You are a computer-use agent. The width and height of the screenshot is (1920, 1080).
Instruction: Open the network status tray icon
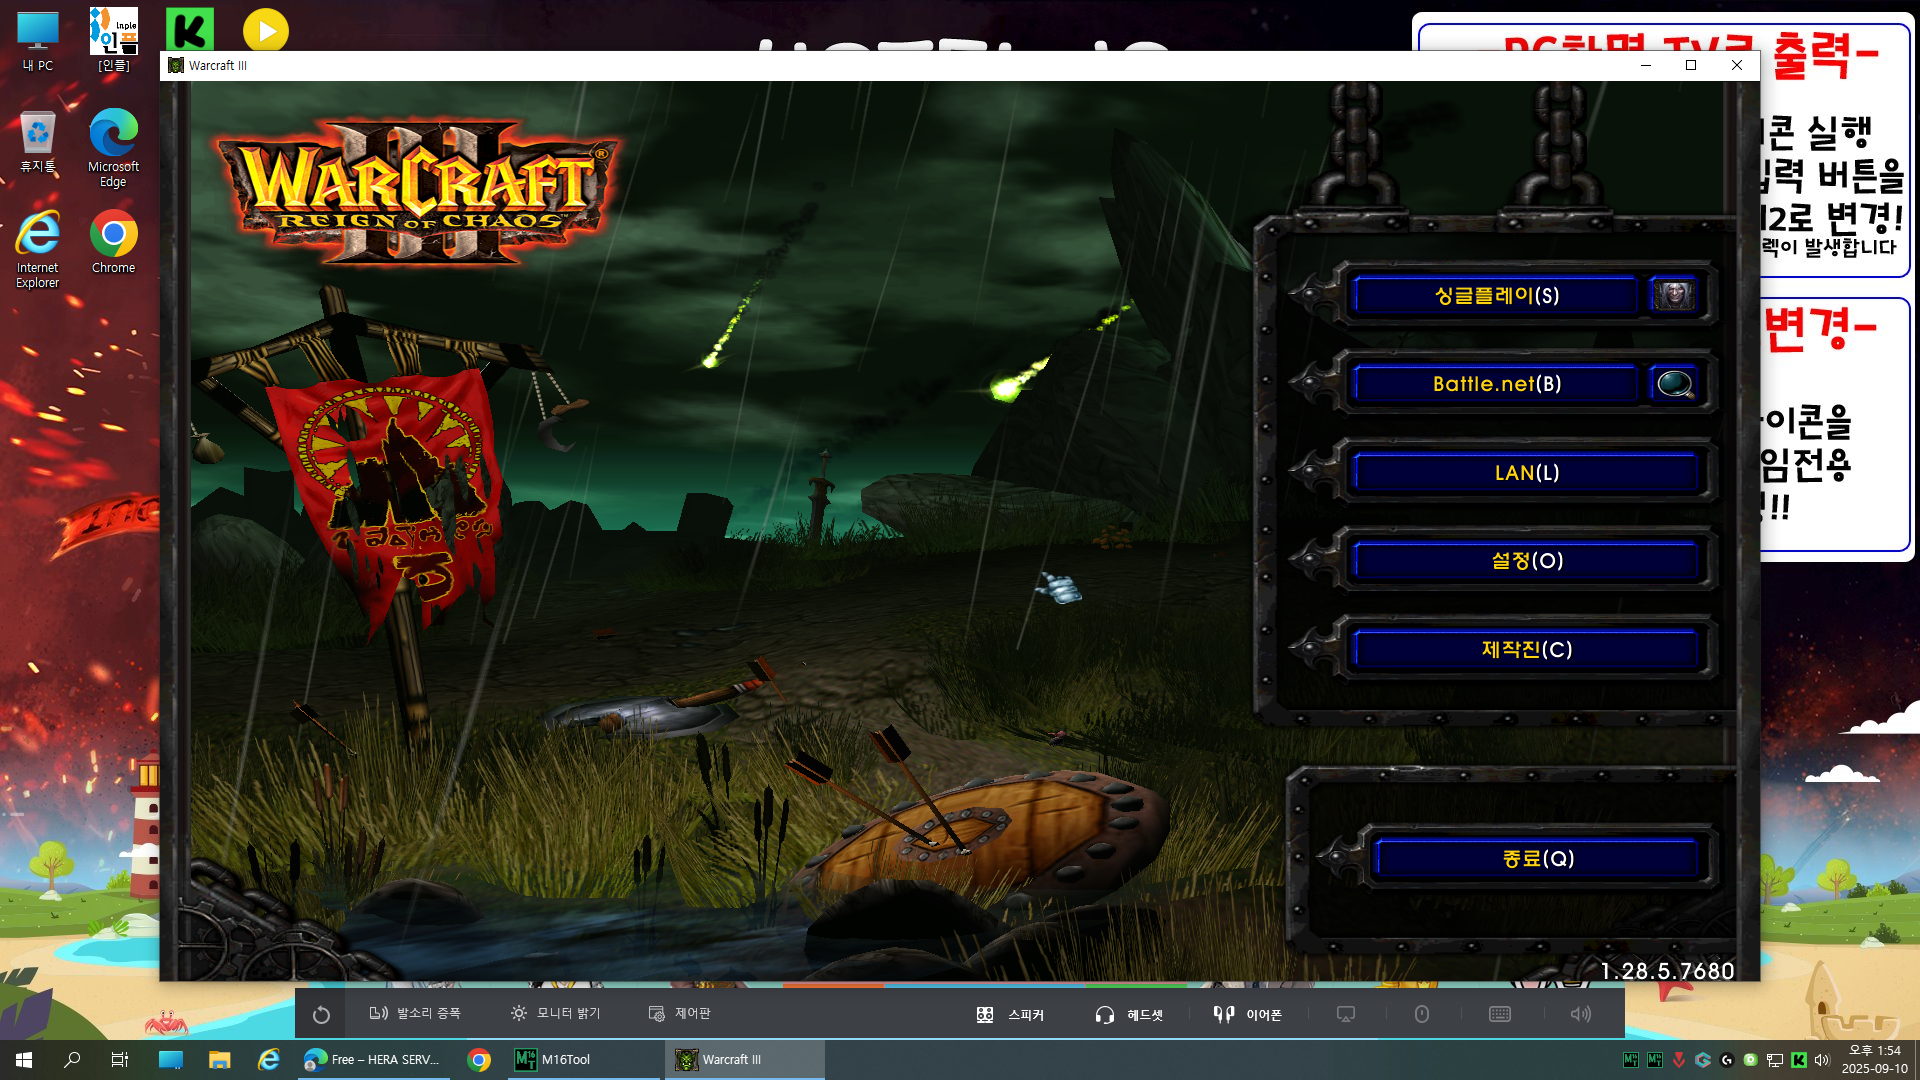point(1775,1060)
